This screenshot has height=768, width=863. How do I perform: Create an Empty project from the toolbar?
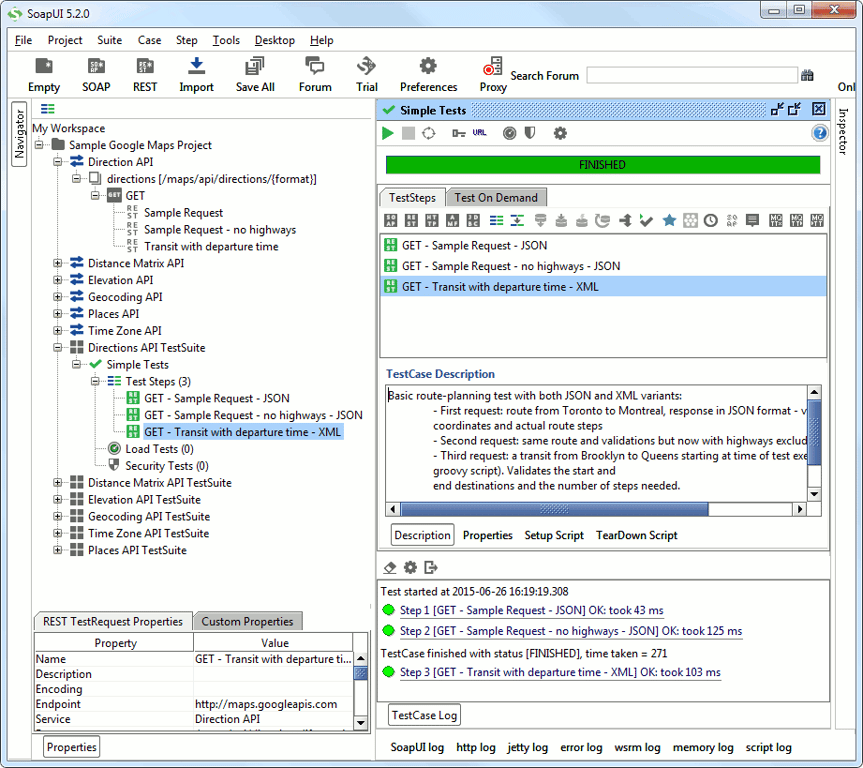coord(43,75)
